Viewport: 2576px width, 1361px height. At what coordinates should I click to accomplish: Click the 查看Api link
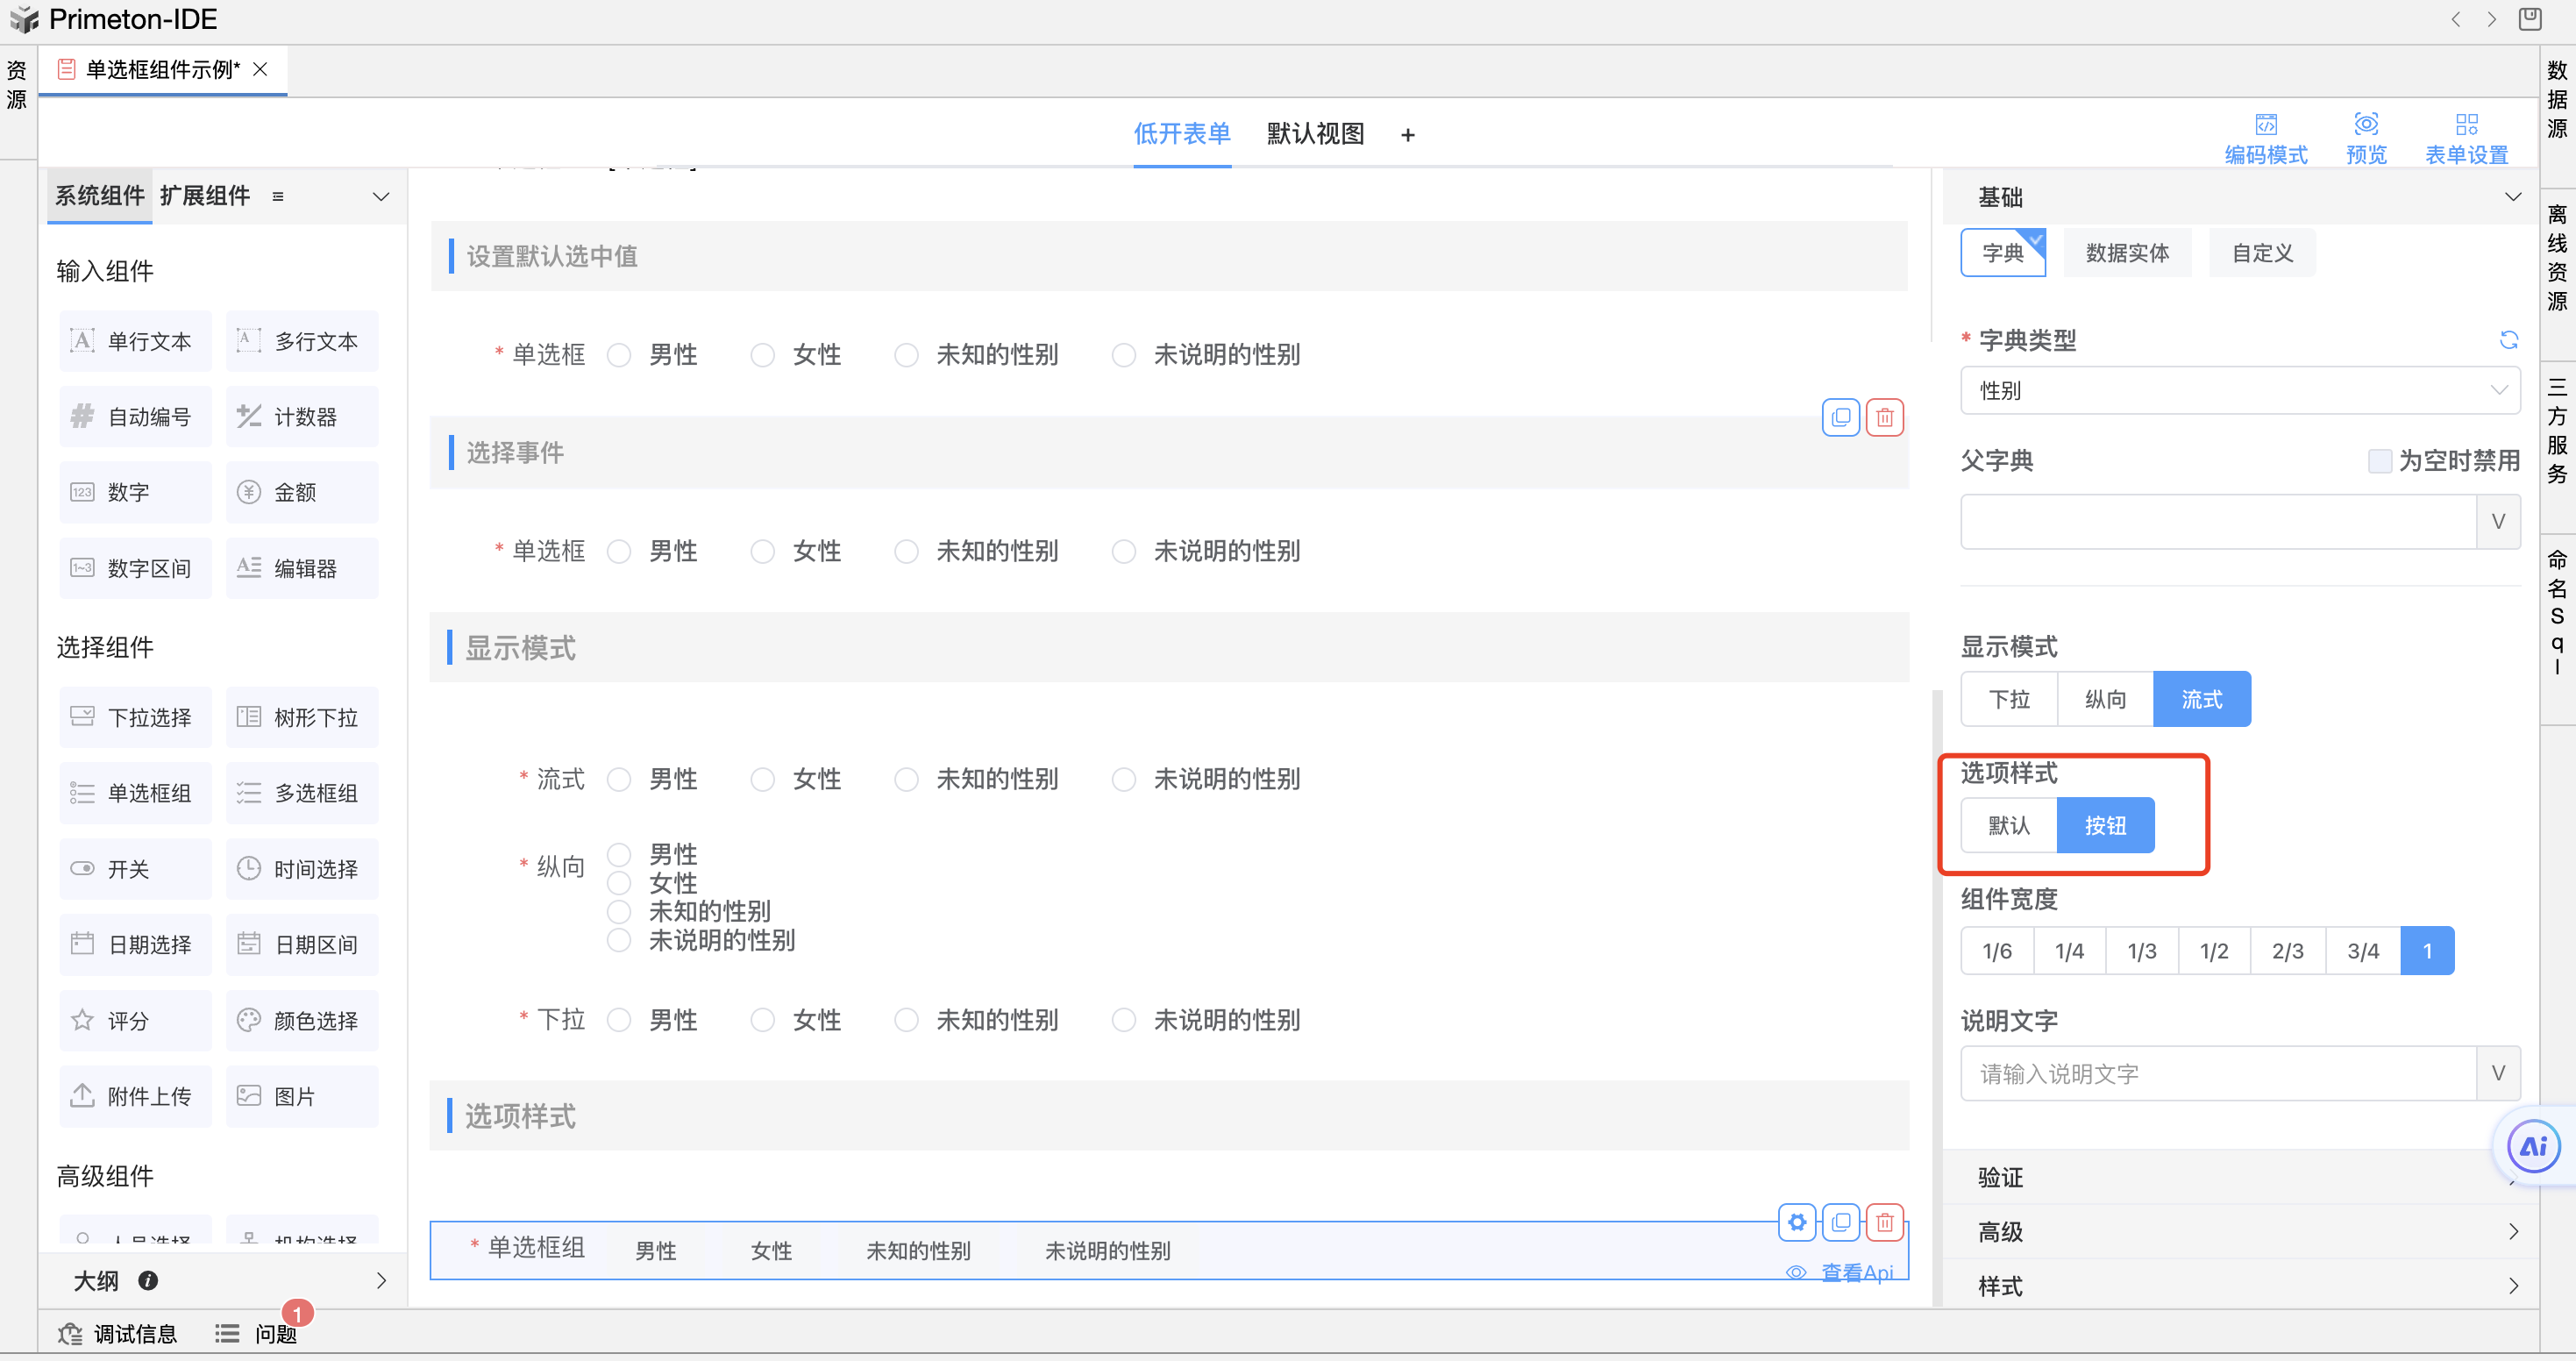pos(1856,1272)
